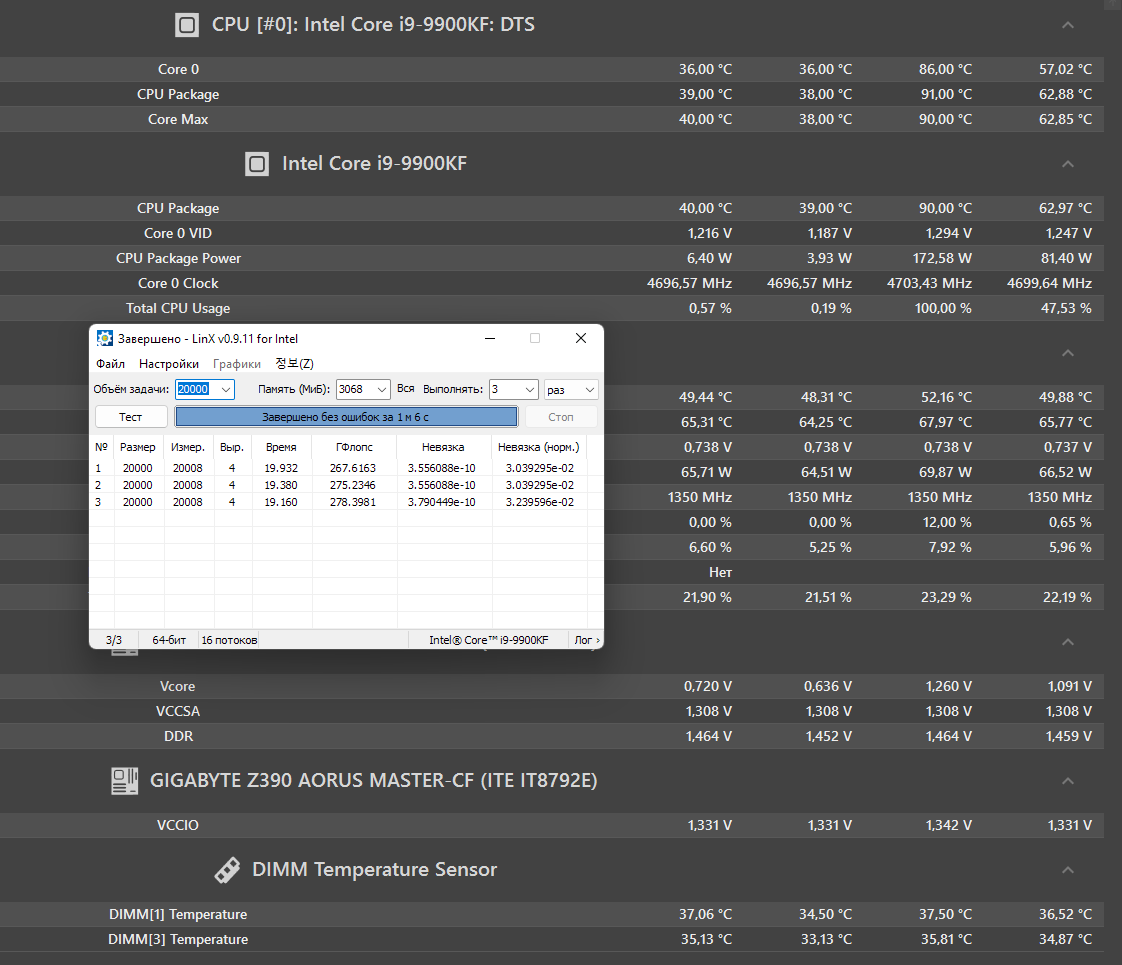The image size is (1122, 965).
Task: Collapse the DIMM Temperature Sensor section
Action: pos(1068,870)
